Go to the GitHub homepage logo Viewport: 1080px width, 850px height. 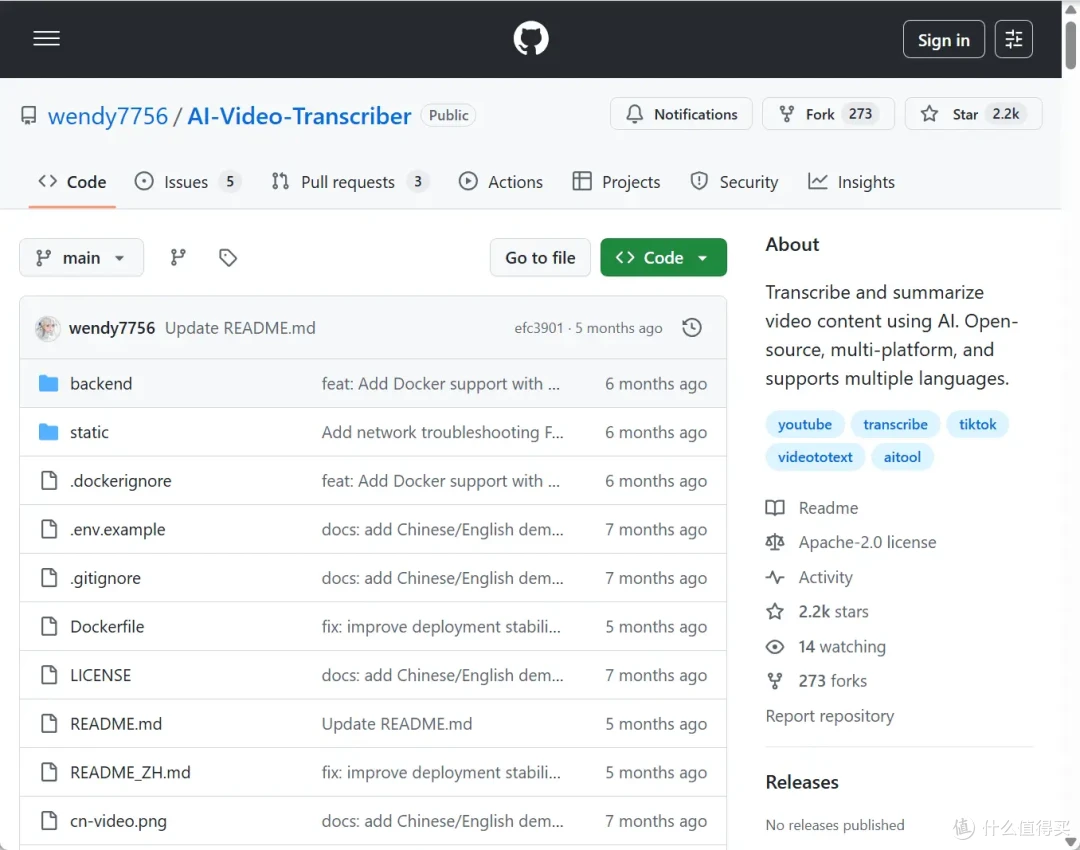tap(531, 39)
